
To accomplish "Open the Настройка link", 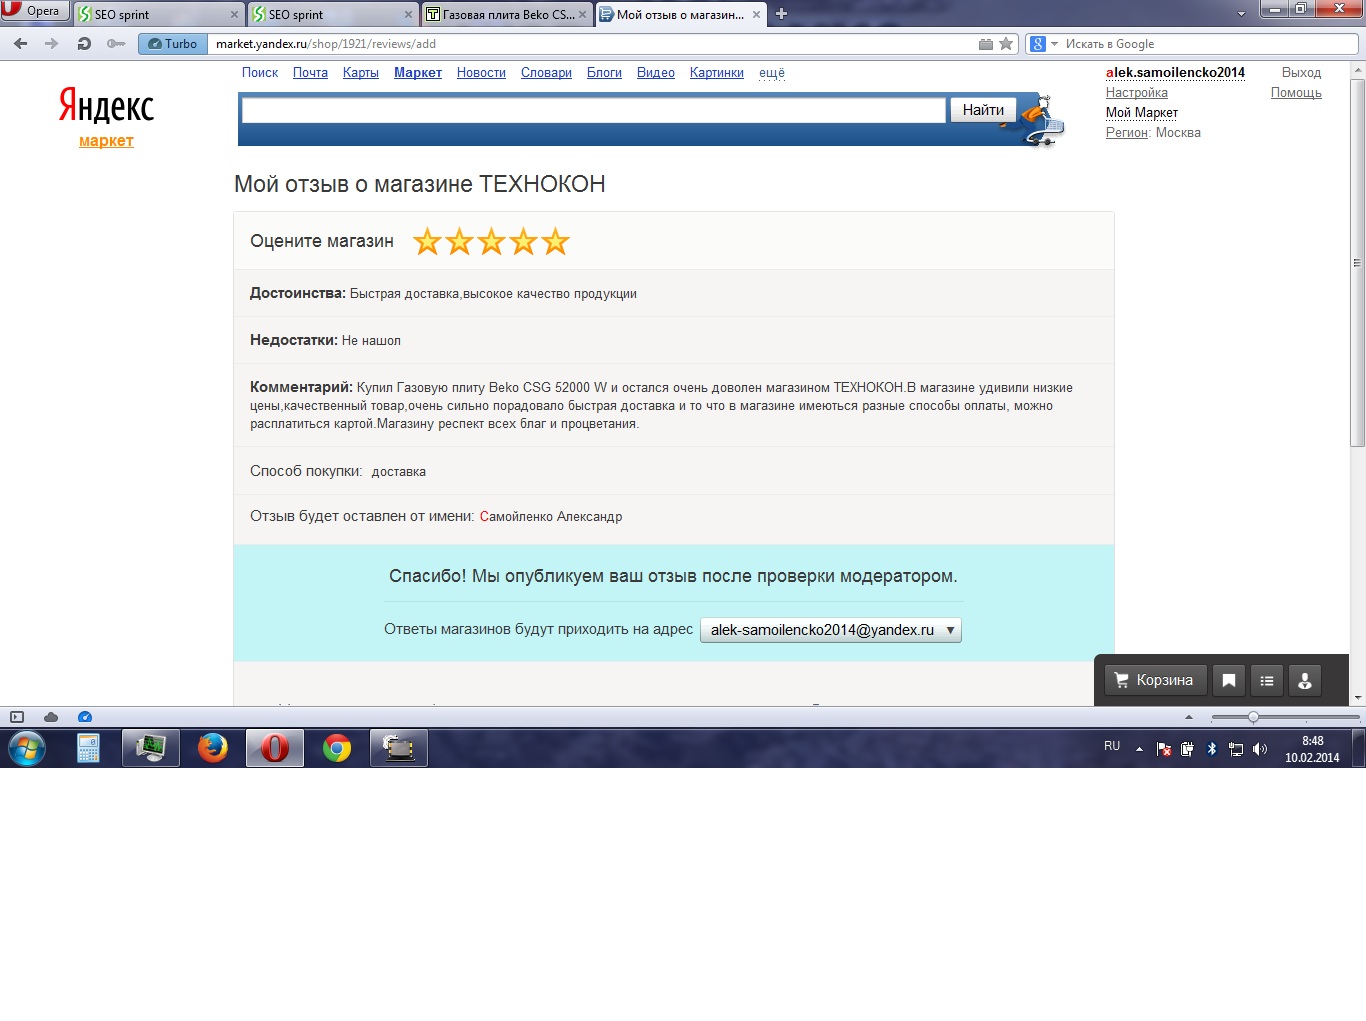I will click(x=1136, y=93).
